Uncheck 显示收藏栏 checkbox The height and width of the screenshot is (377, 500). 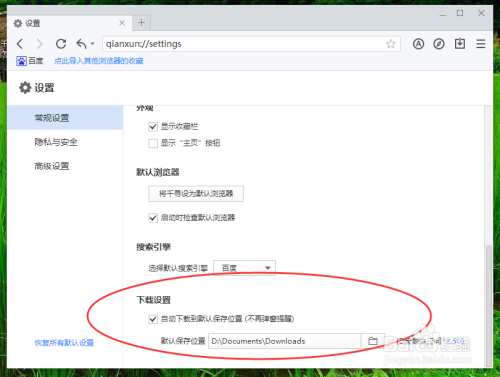pos(153,127)
